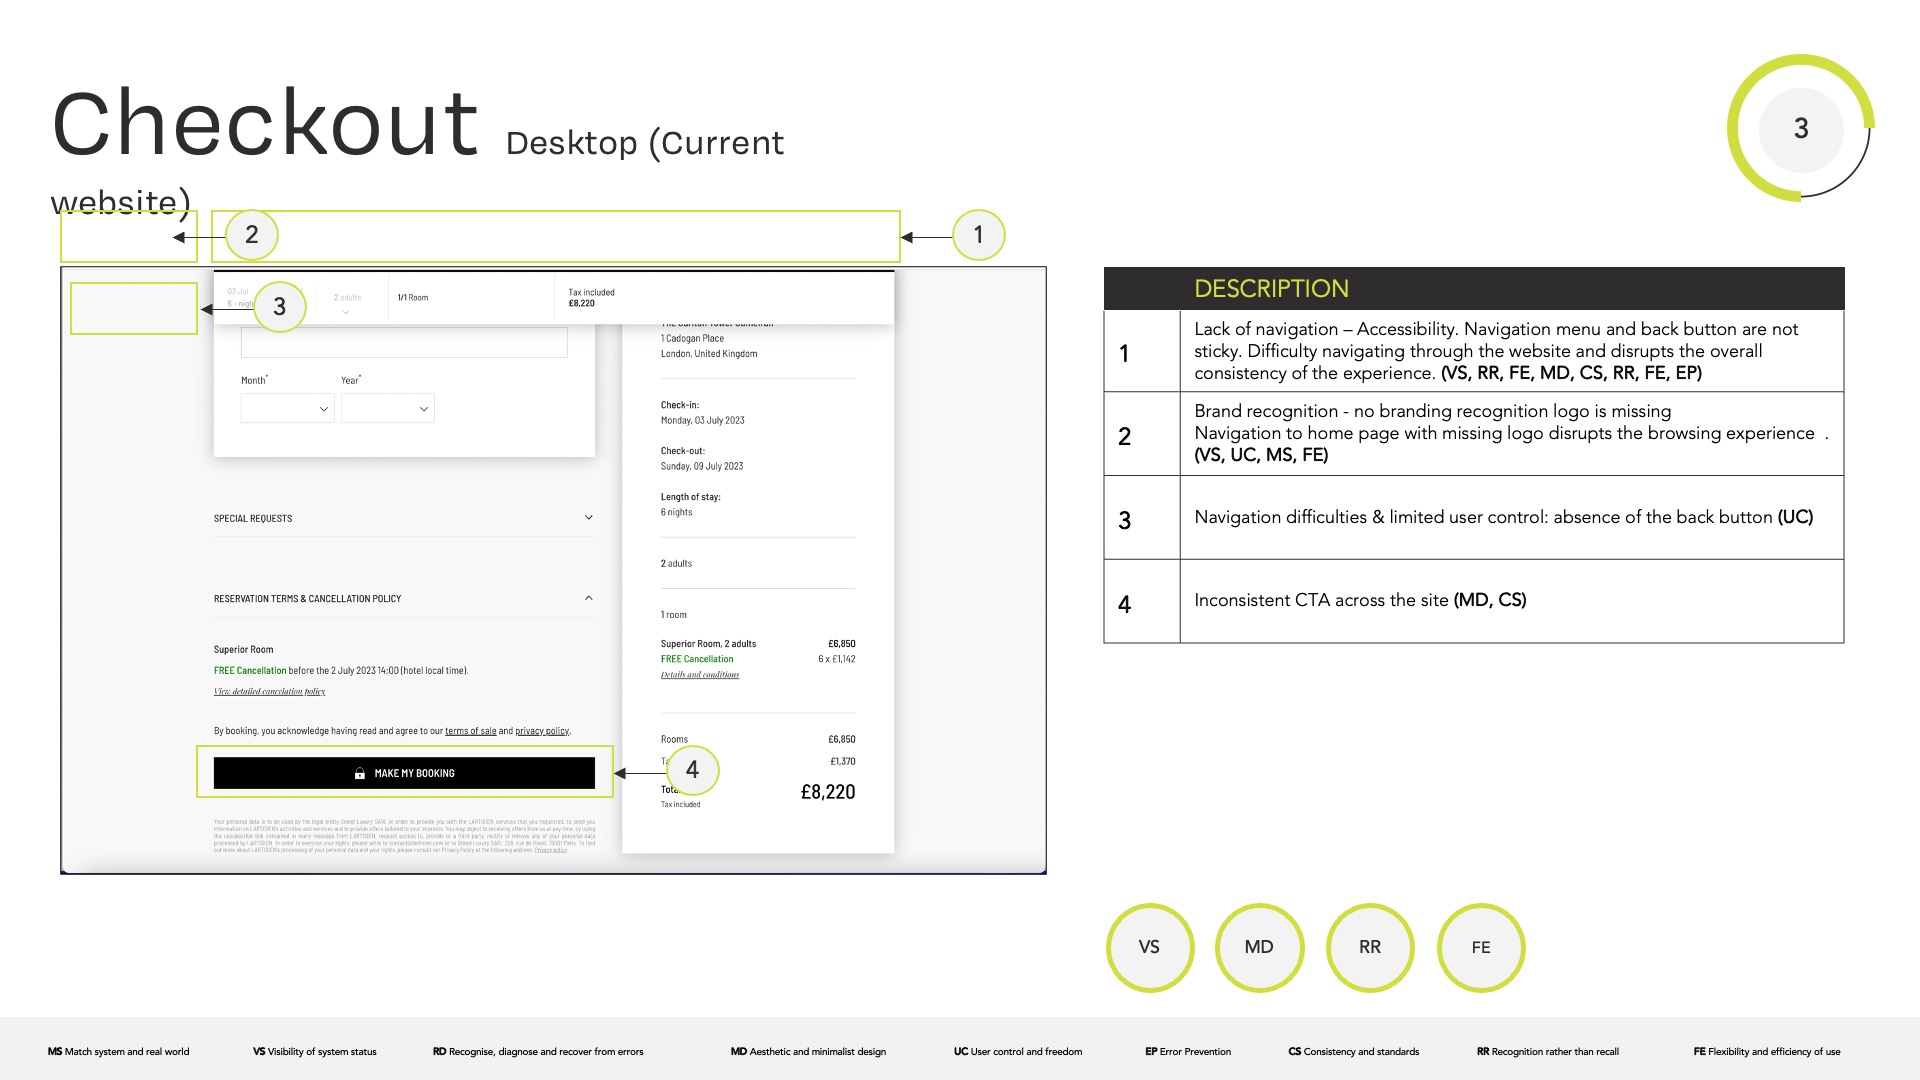This screenshot has width=1920, height=1080.
Task: Open the Month dropdown
Action: point(287,408)
